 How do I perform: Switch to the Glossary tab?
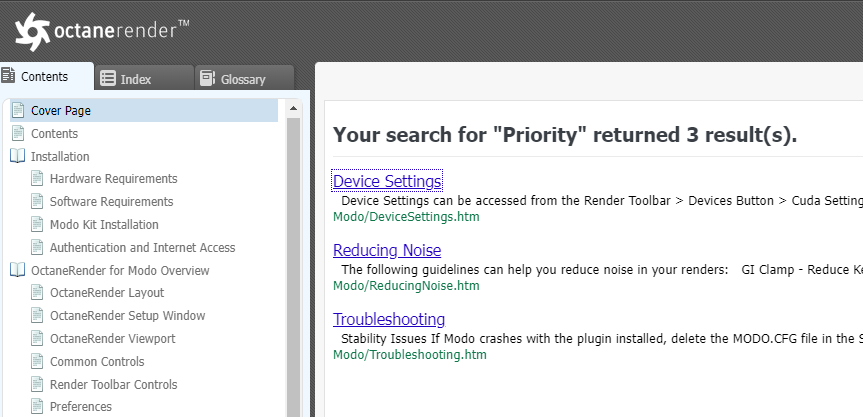tap(242, 79)
